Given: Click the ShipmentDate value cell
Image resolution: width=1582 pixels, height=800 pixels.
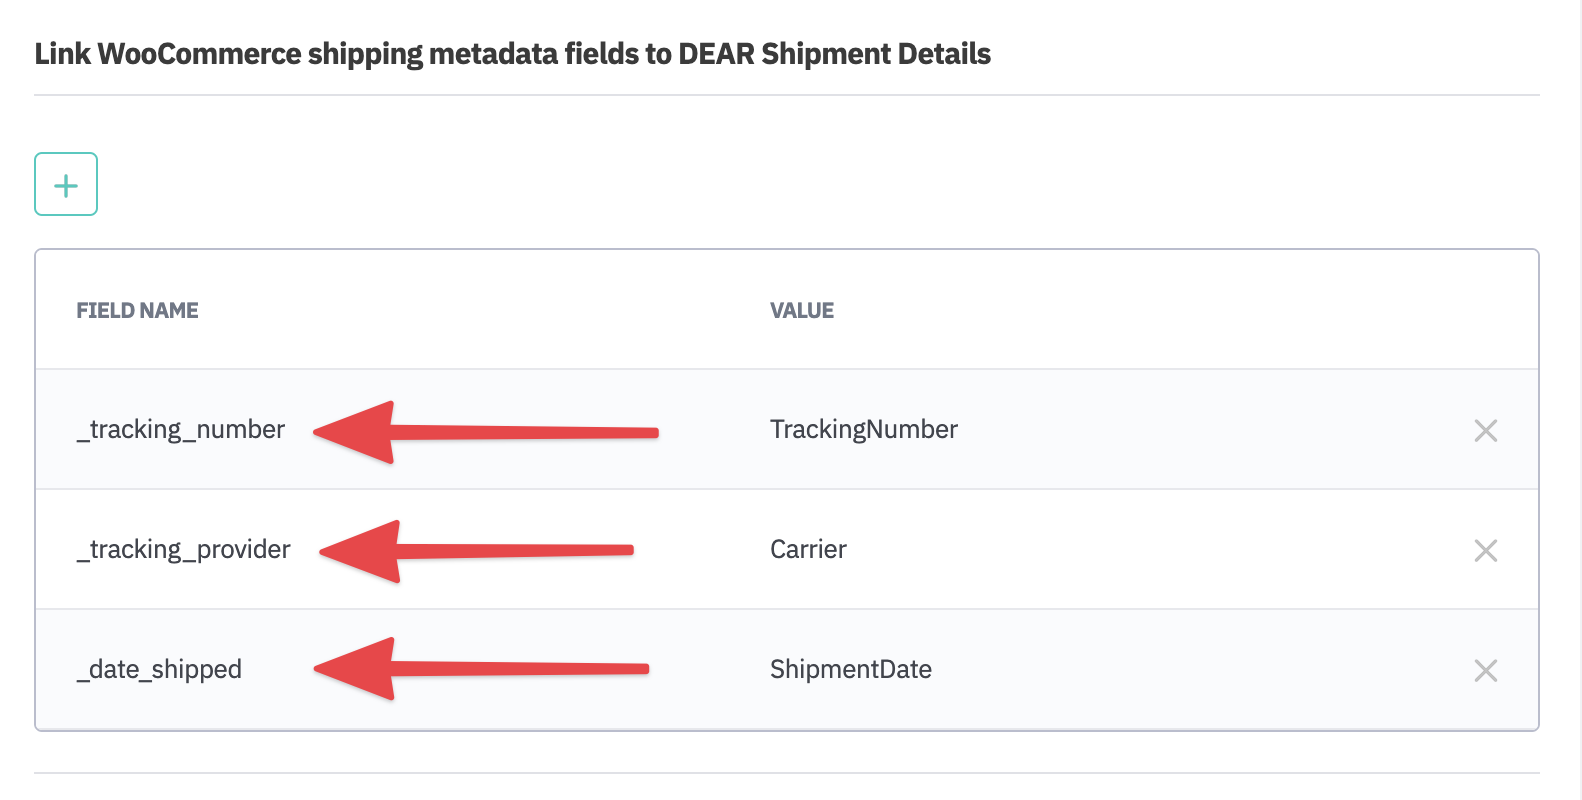Looking at the screenshot, I should (850, 669).
